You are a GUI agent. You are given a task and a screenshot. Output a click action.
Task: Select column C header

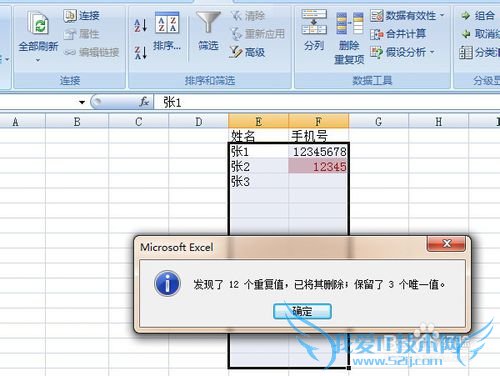tap(139, 122)
